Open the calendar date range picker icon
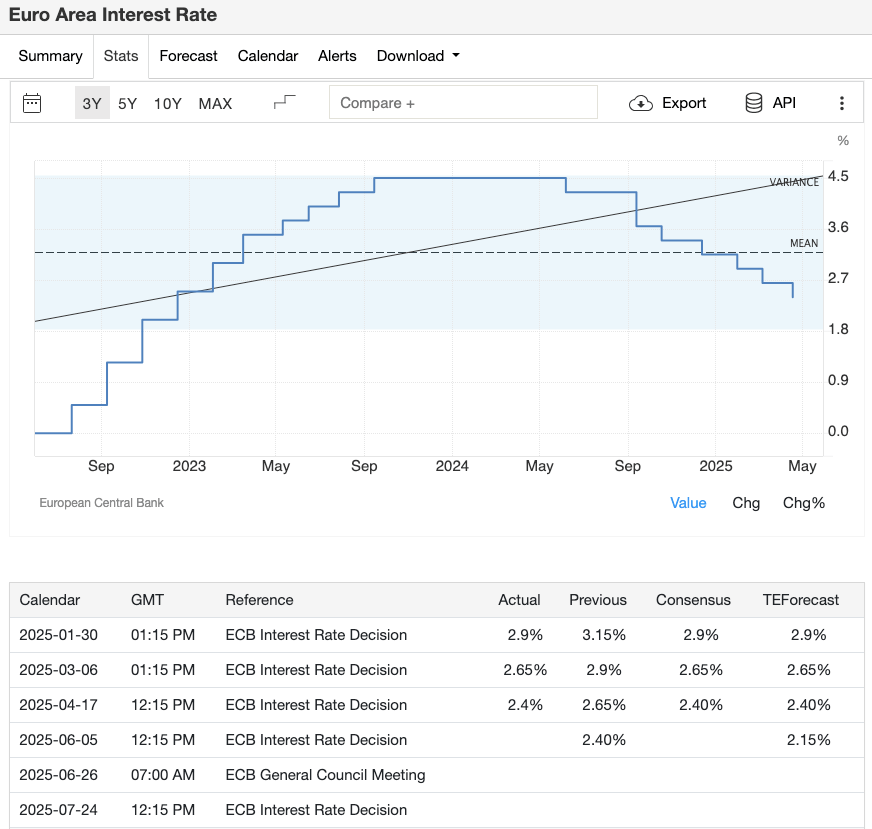This screenshot has height=829, width=872. (x=32, y=102)
